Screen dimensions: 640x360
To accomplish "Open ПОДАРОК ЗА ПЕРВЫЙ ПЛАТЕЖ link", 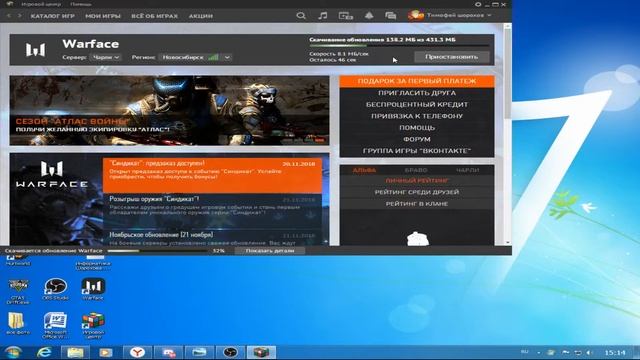I will 417,81.
